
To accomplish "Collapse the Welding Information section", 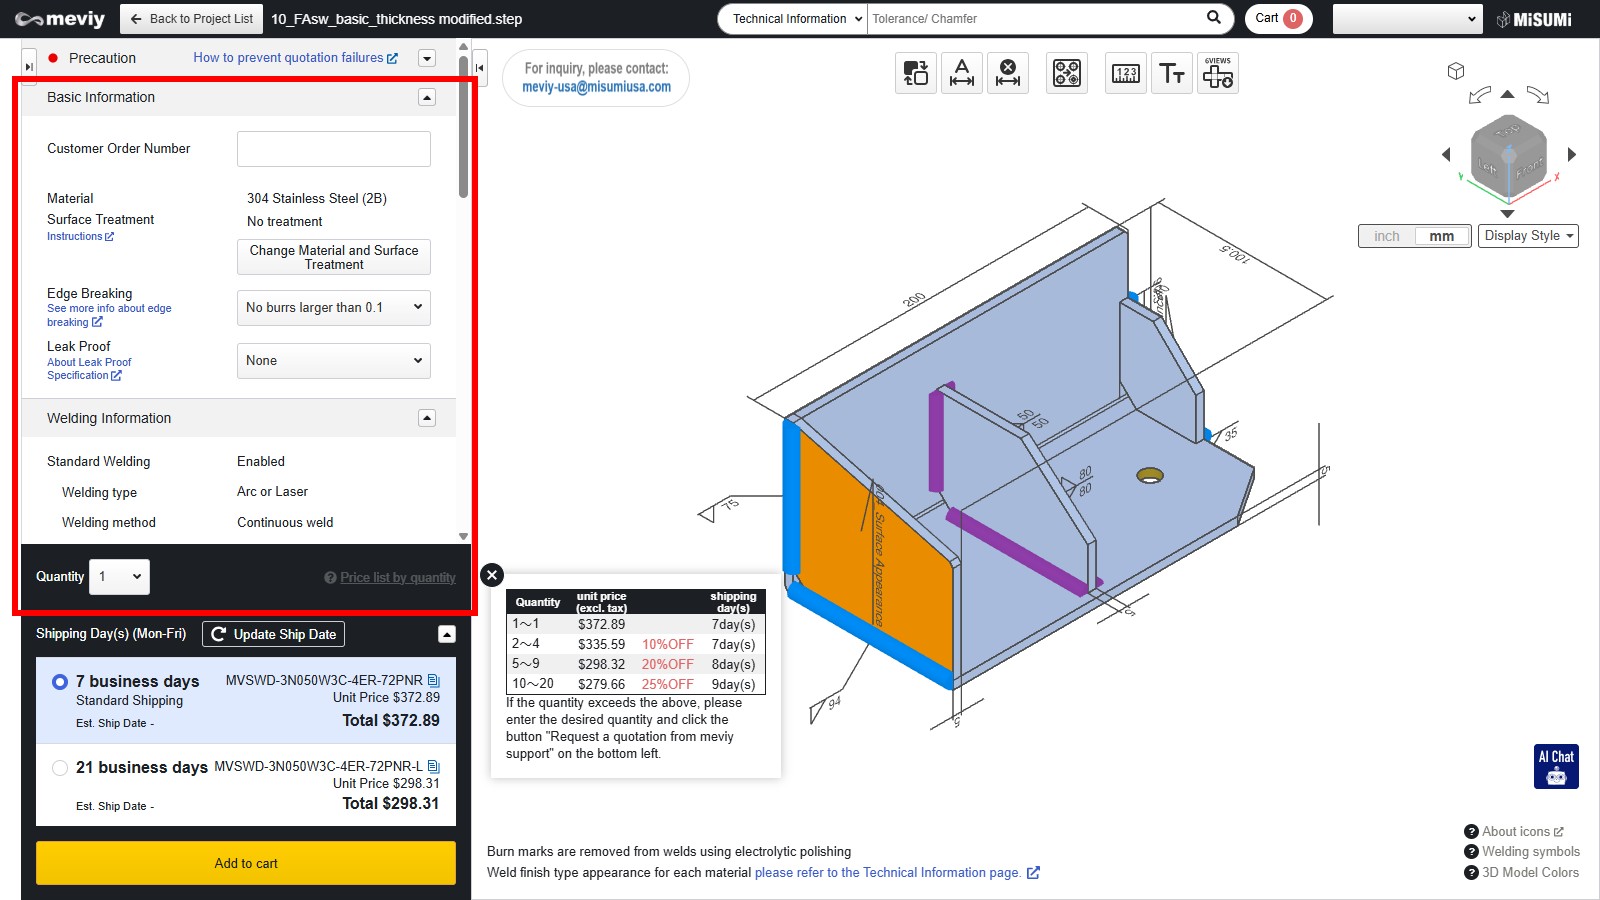I will click(x=427, y=418).
